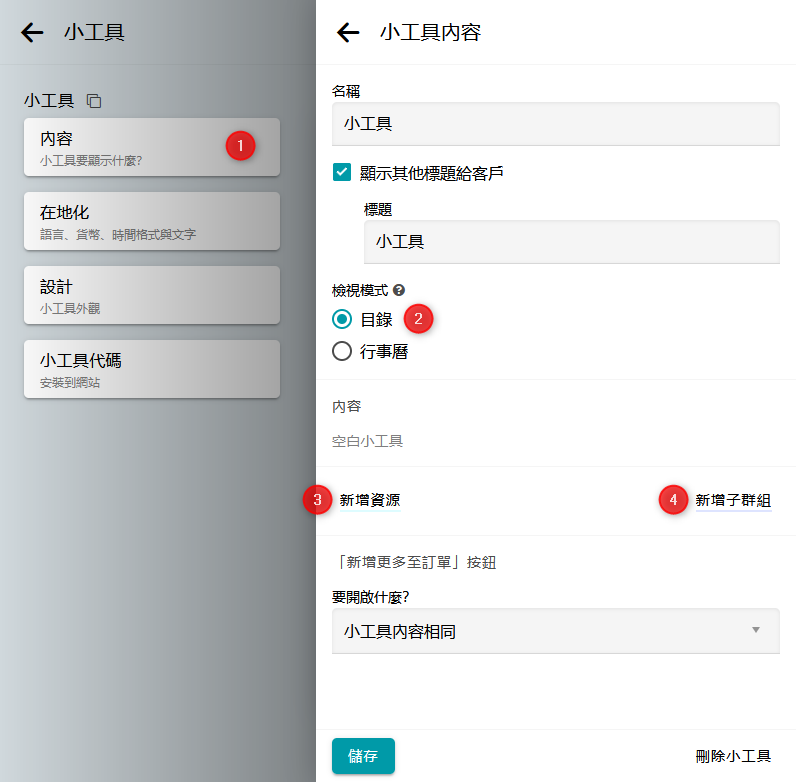Go to 設計 widget appearance
Viewport: 796px width, 782px height.
click(x=151, y=295)
